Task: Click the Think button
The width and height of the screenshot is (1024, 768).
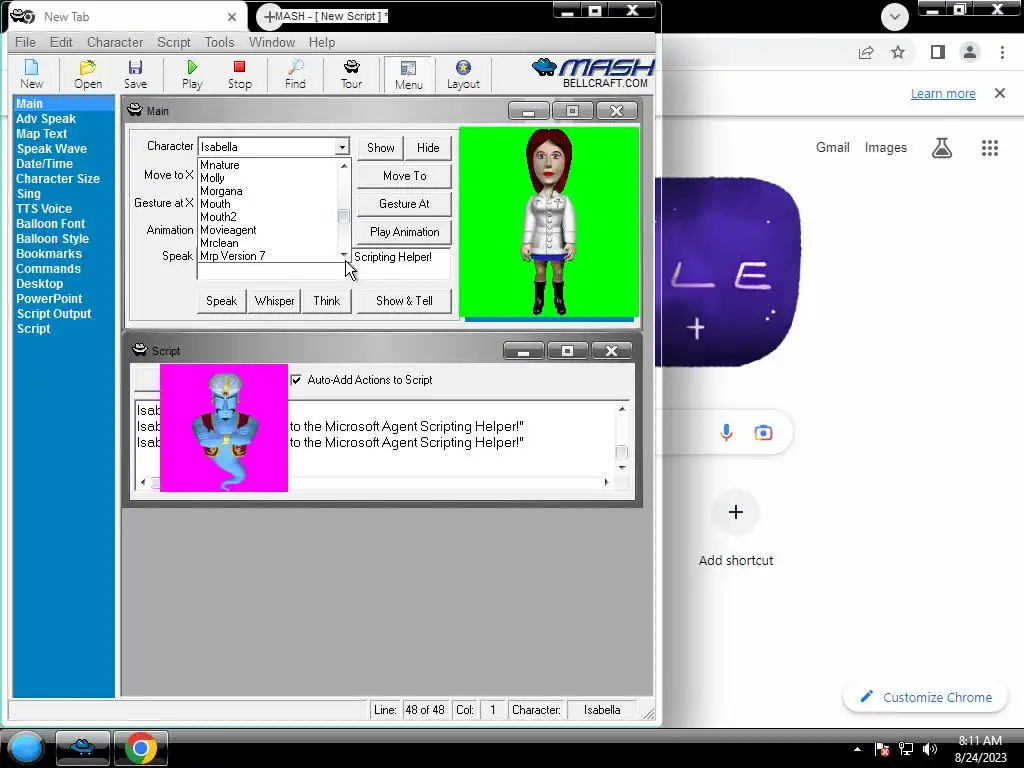Action: (x=327, y=301)
